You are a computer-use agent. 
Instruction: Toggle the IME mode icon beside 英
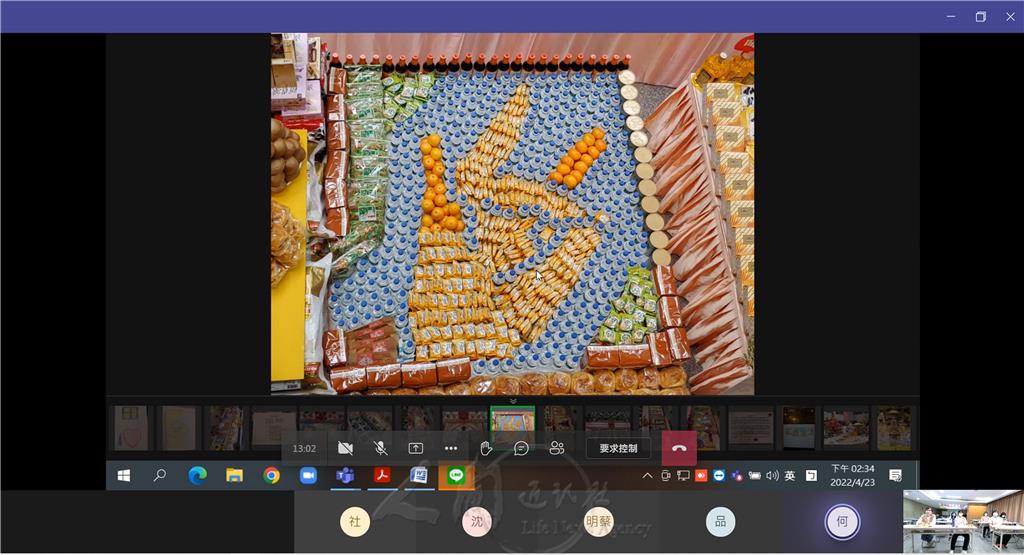(811, 476)
